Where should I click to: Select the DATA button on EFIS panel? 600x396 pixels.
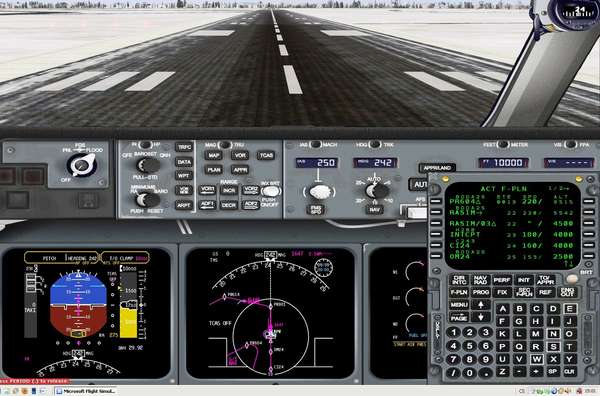point(184,162)
